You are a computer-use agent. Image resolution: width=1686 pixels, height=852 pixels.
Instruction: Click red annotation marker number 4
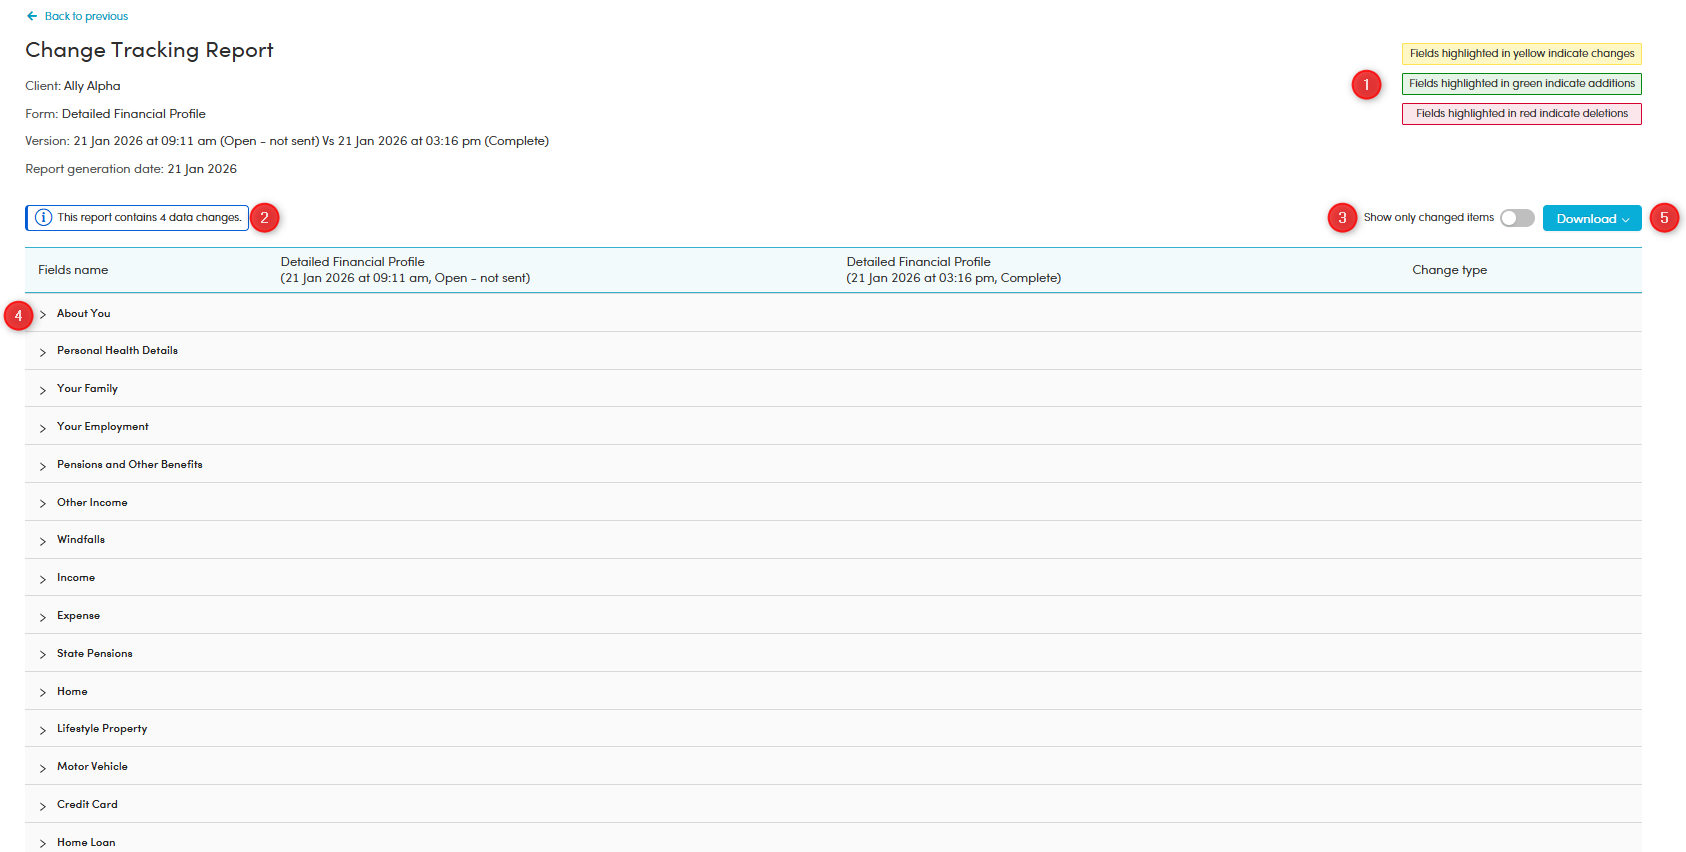[x=18, y=315]
